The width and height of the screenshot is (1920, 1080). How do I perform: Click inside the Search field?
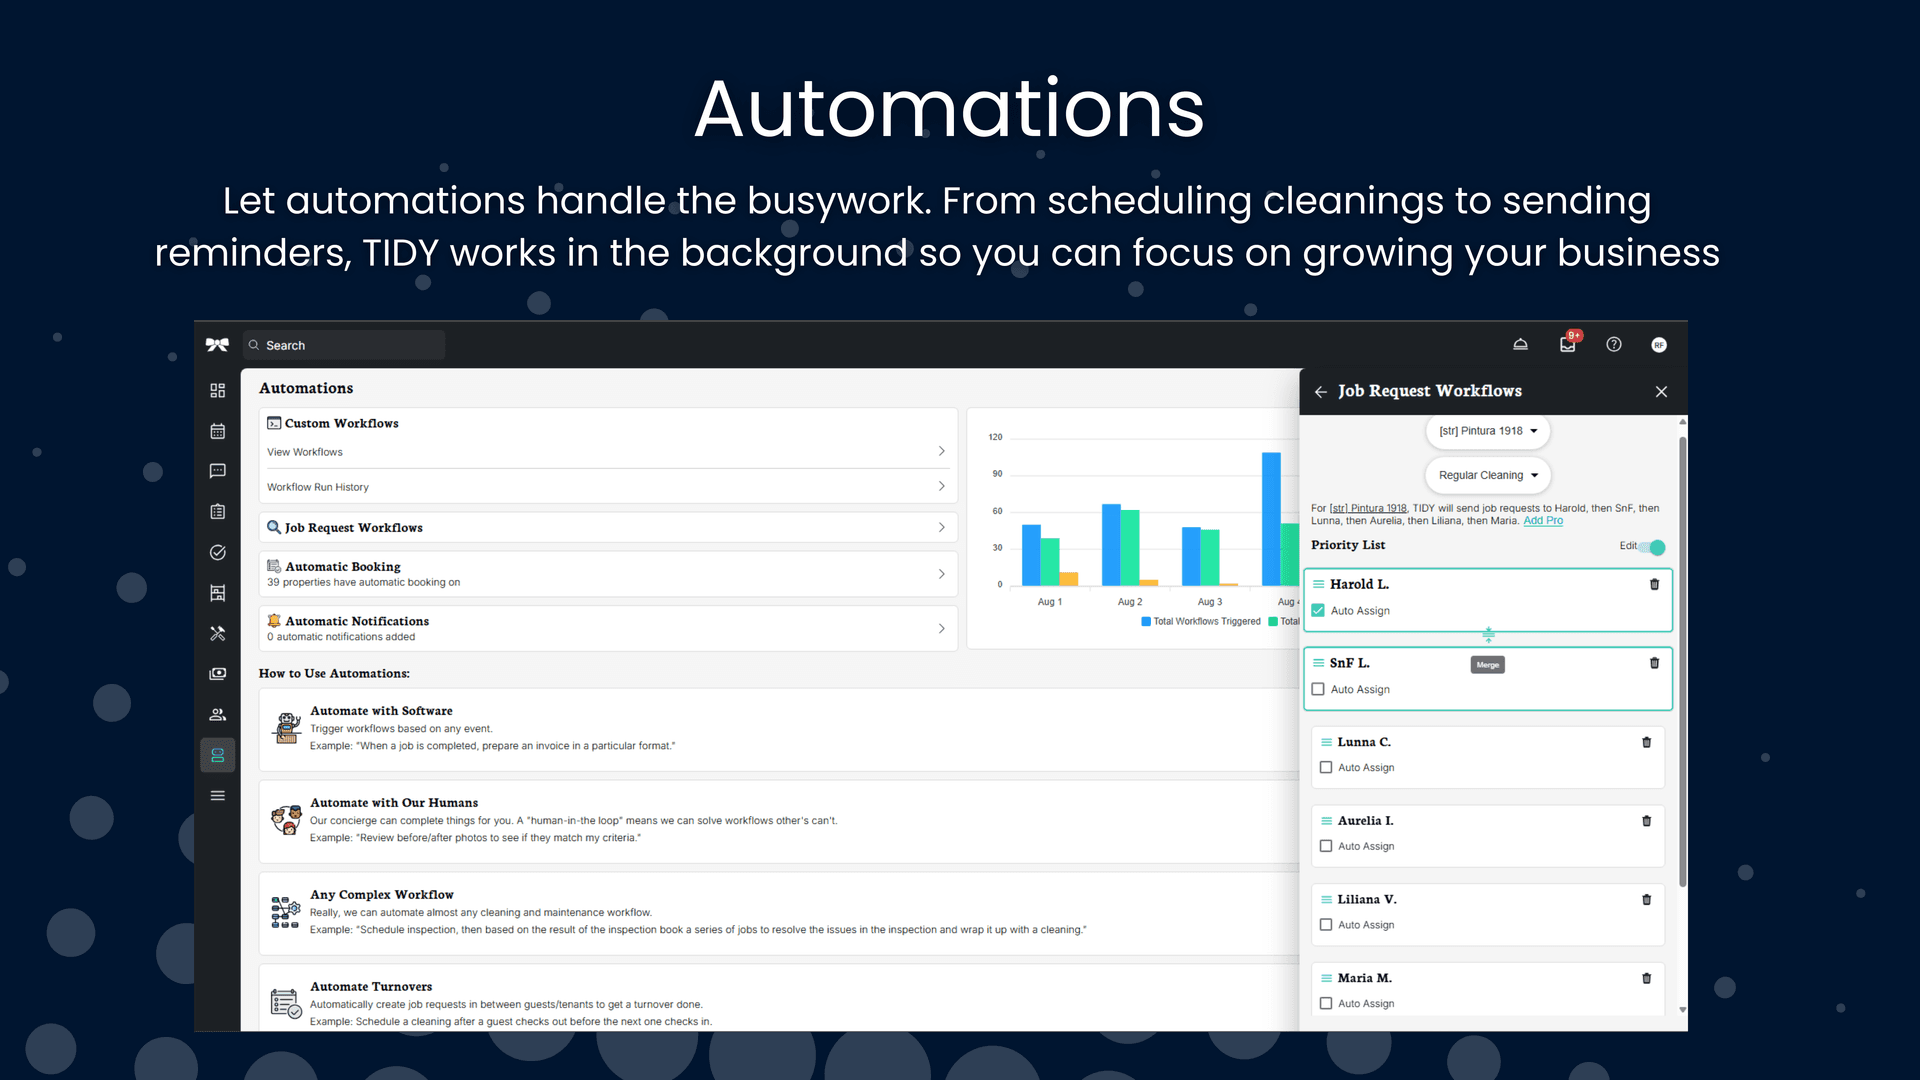click(x=344, y=345)
